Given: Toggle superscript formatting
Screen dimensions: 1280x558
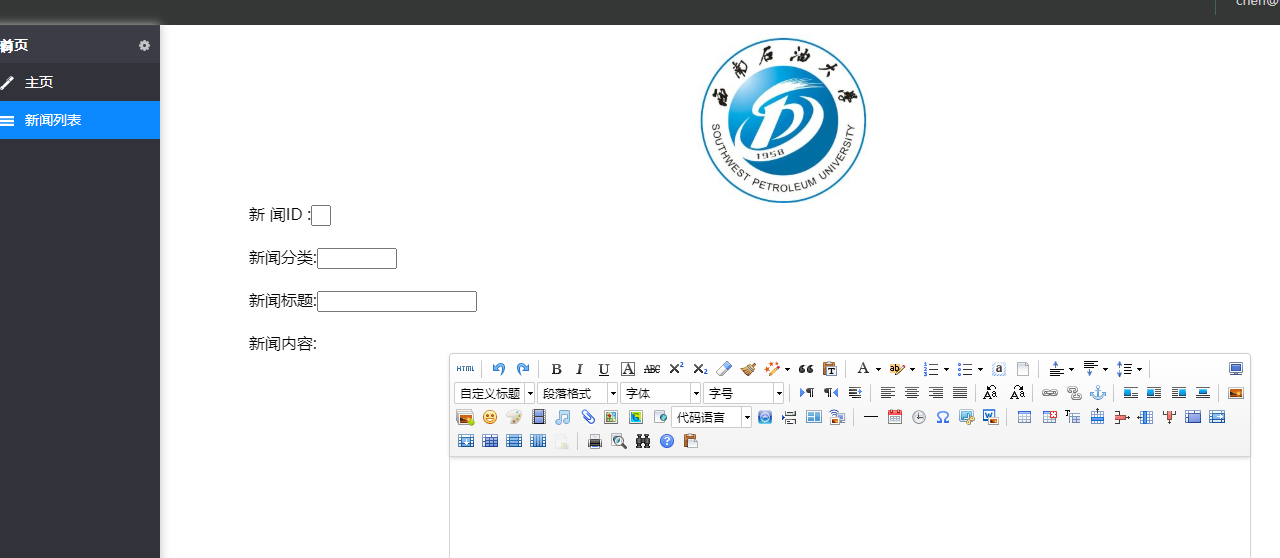Looking at the screenshot, I should pyautogui.click(x=676, y=369).
